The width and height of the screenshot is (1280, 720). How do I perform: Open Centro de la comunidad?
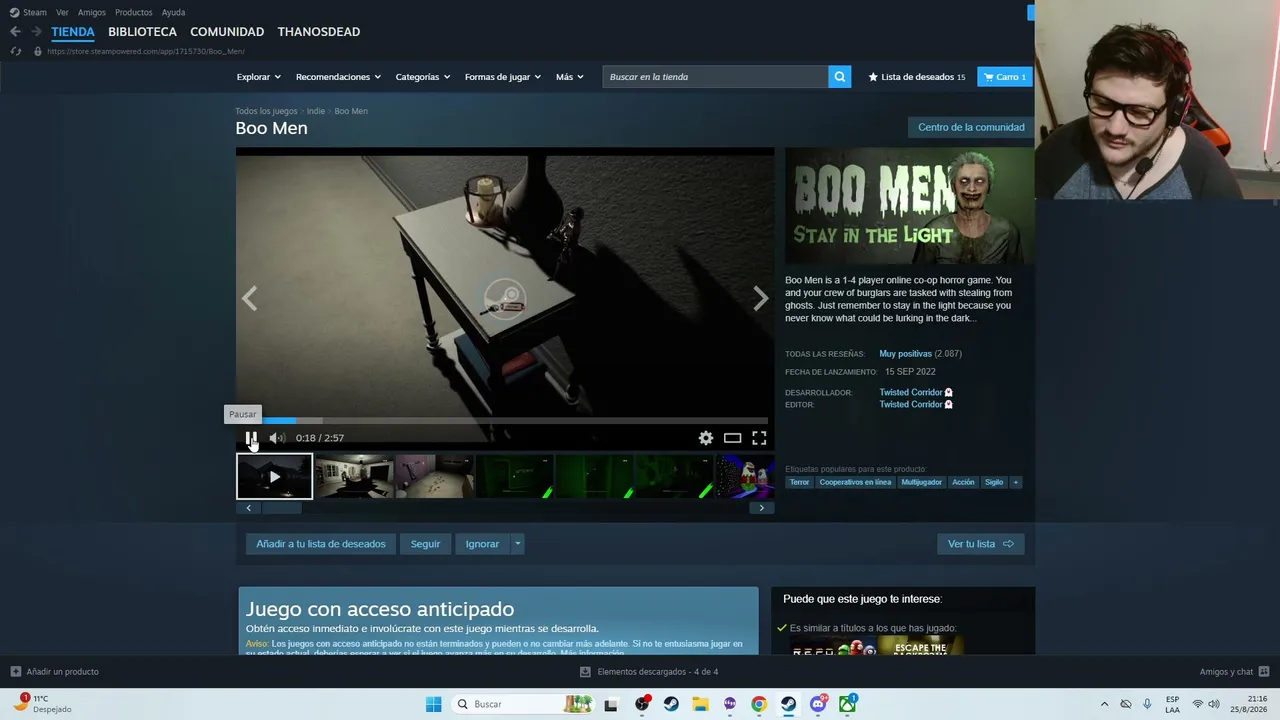[971, 127]
